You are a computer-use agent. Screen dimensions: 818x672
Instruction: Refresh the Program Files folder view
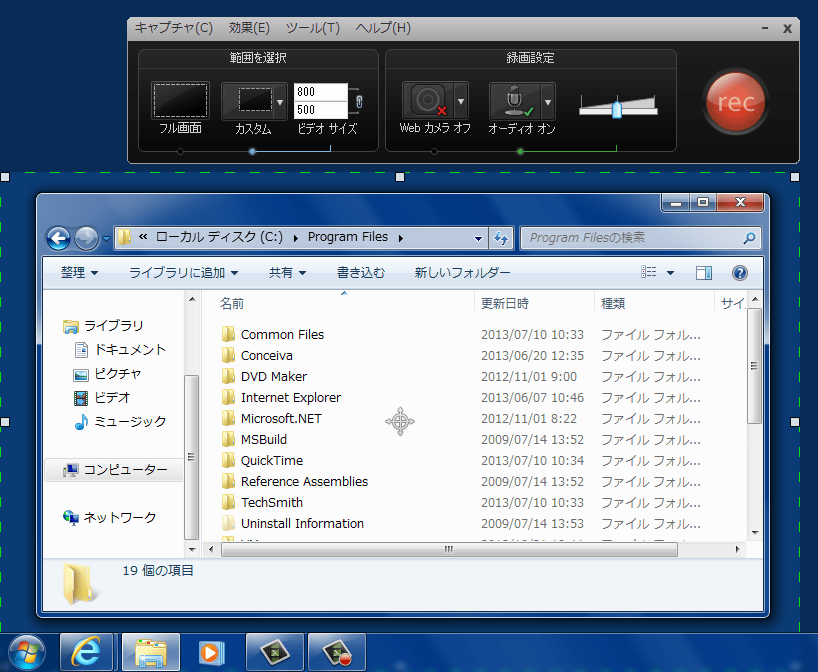coord(501,238)
